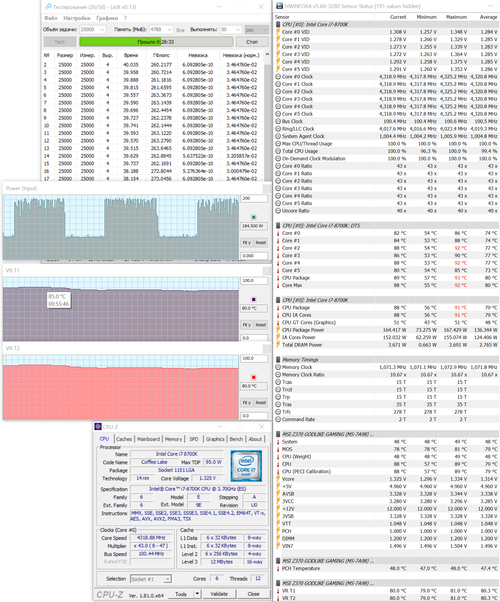Click the Average column header in HWiNFO
This screenshot has width=500, height=602.
tap(488, 17)
